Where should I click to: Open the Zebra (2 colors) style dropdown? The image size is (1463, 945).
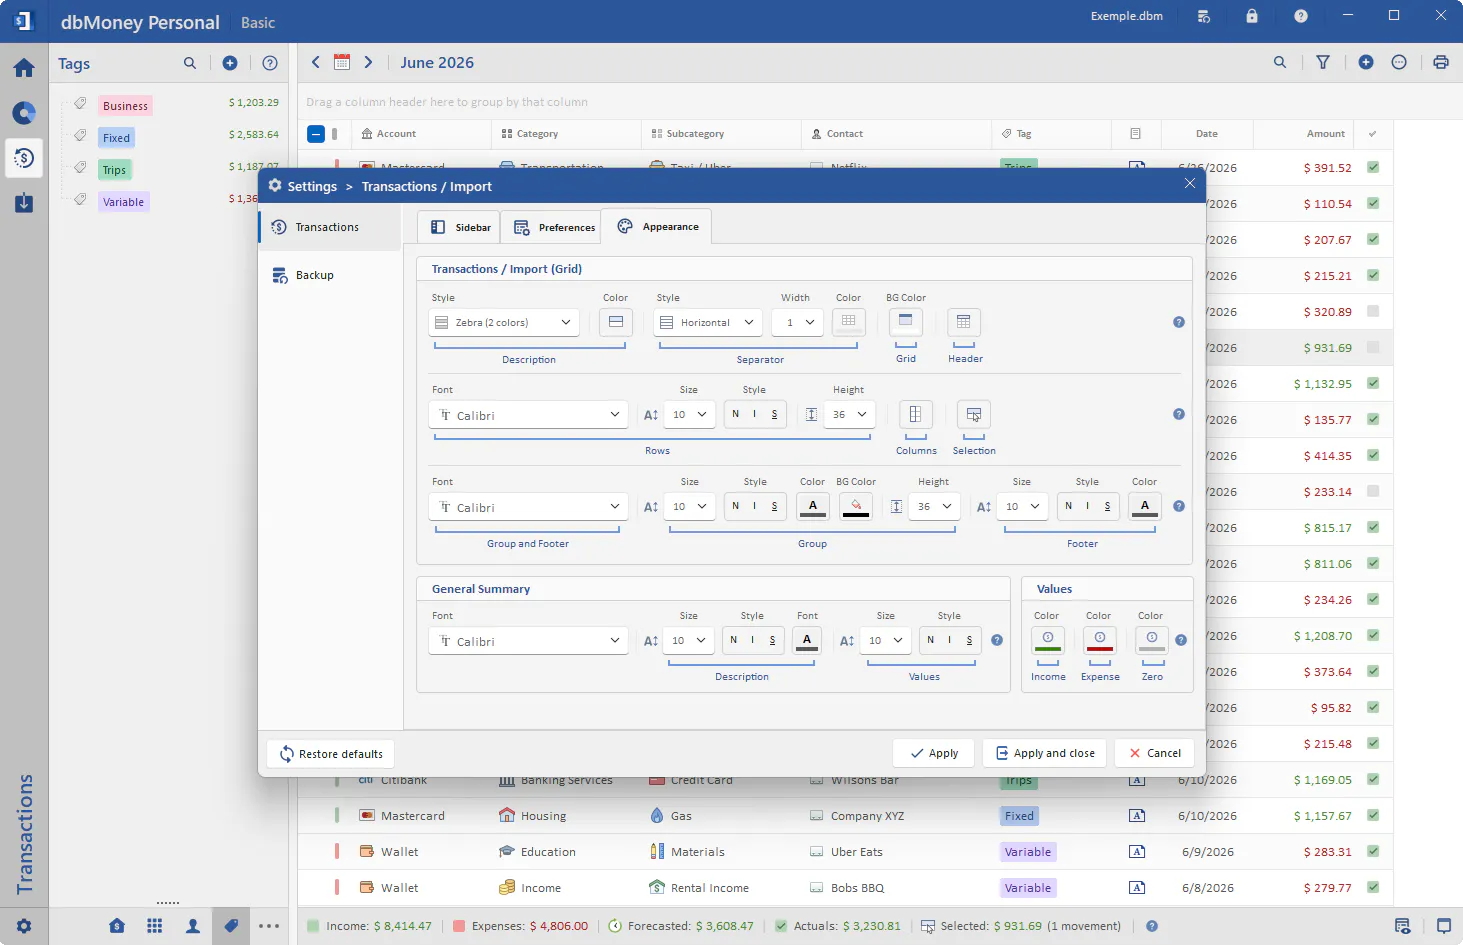click(504, 322)
